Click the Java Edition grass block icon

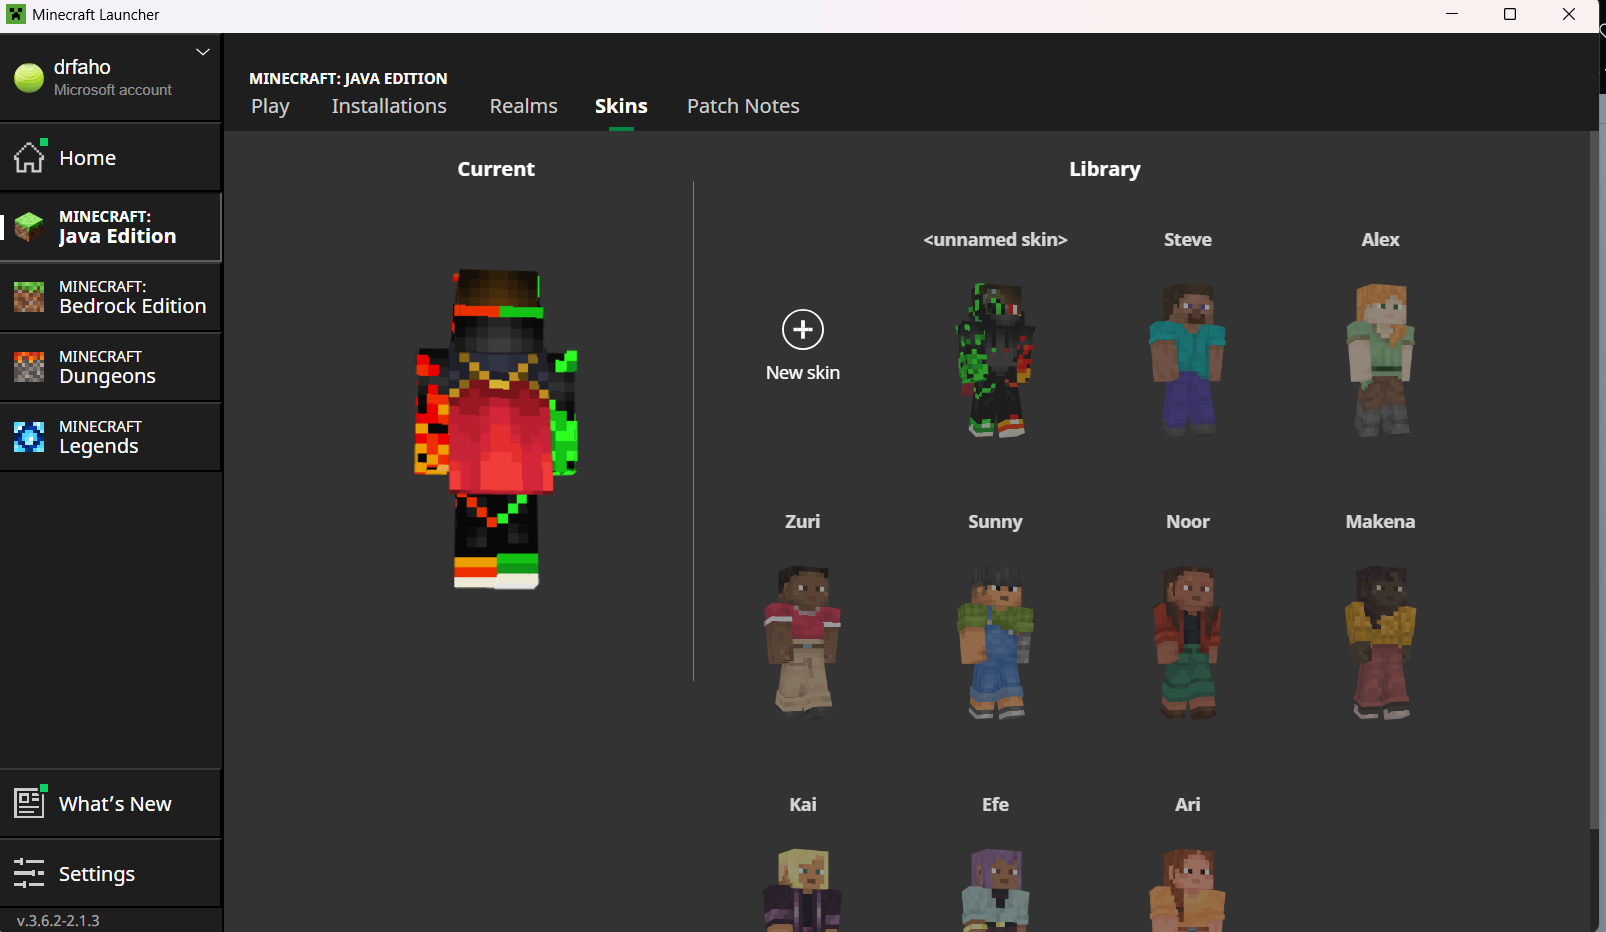[29, 227]
